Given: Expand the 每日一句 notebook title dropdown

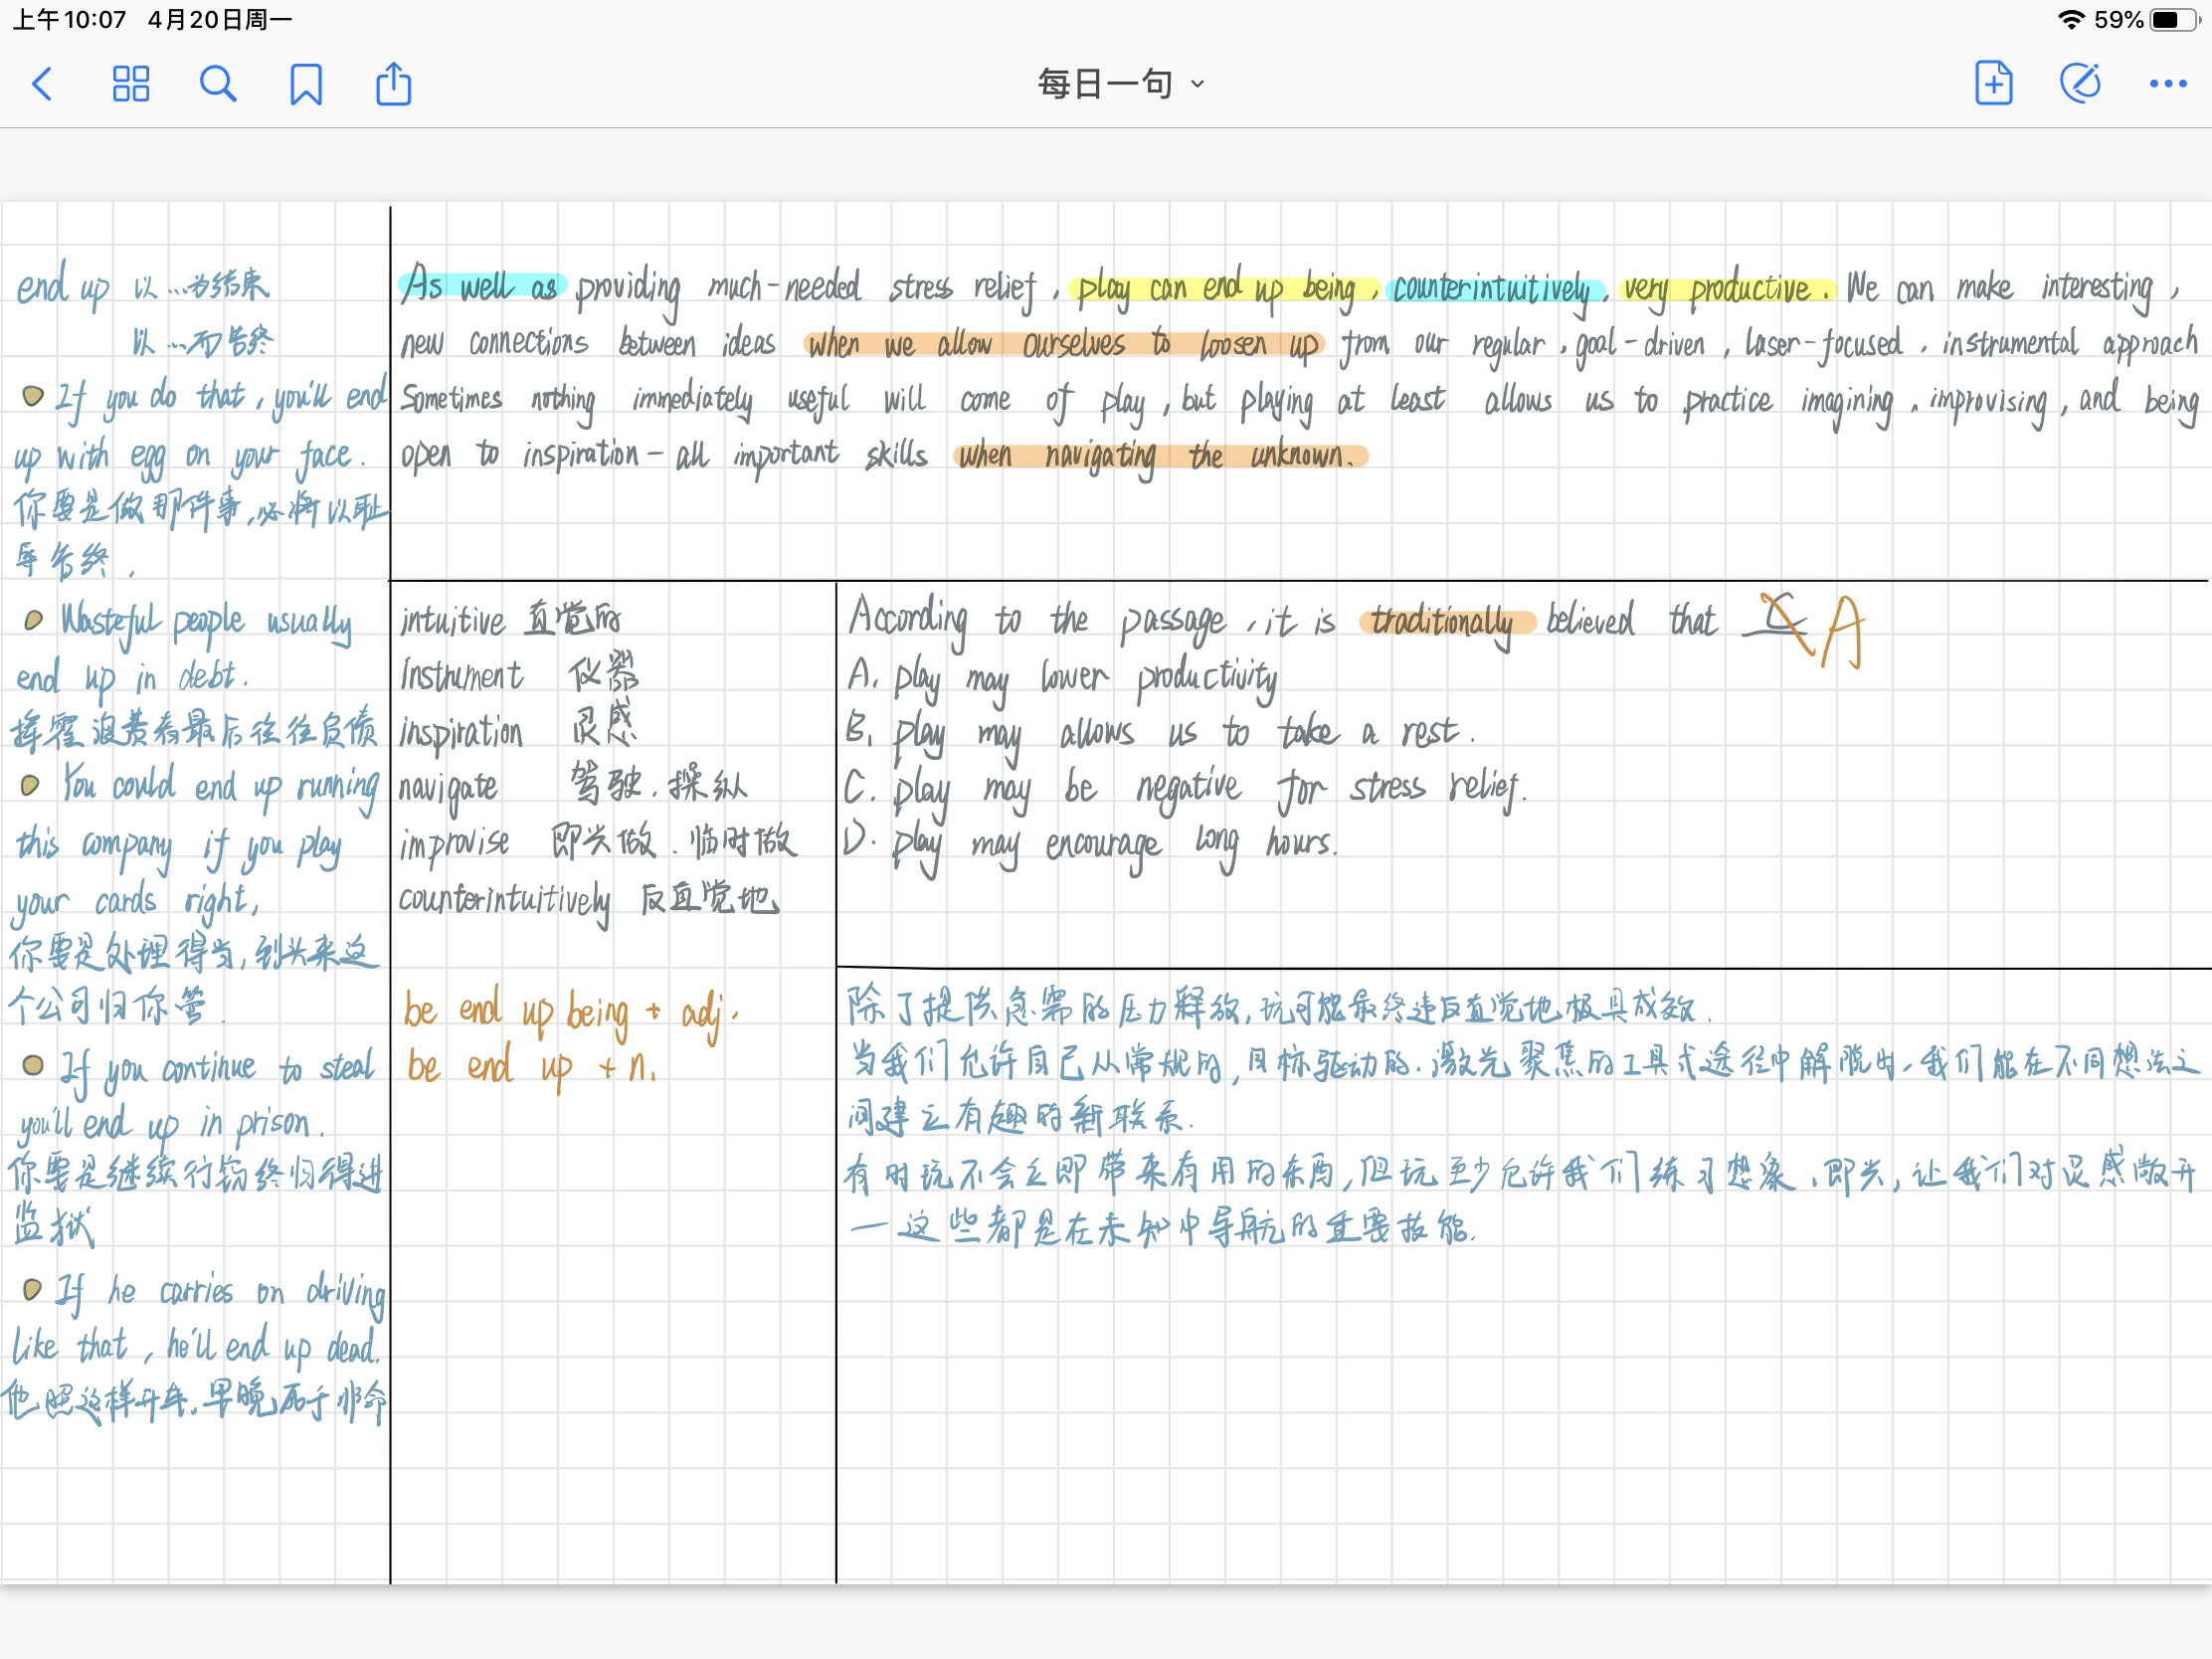Looking at the screenshot, I should [1119, 84].
